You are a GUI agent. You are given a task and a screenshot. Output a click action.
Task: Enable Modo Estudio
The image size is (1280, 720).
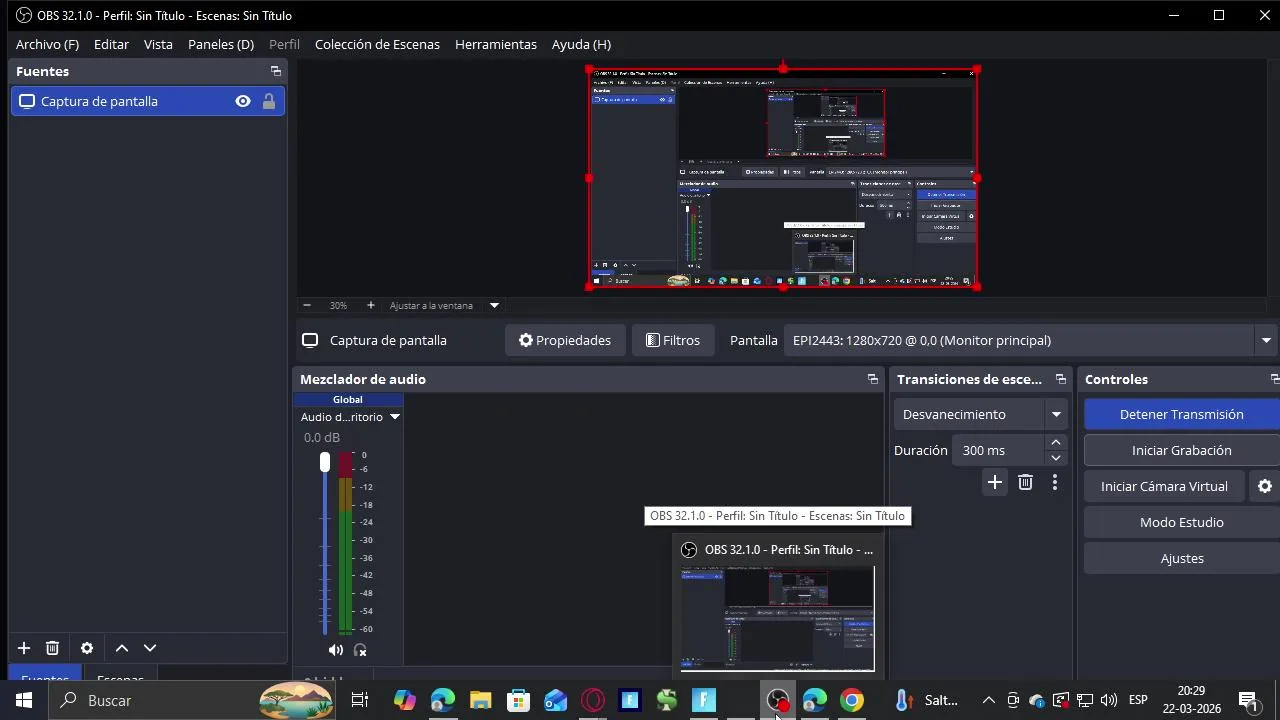pyautogui.click(x=1182, y=522)
